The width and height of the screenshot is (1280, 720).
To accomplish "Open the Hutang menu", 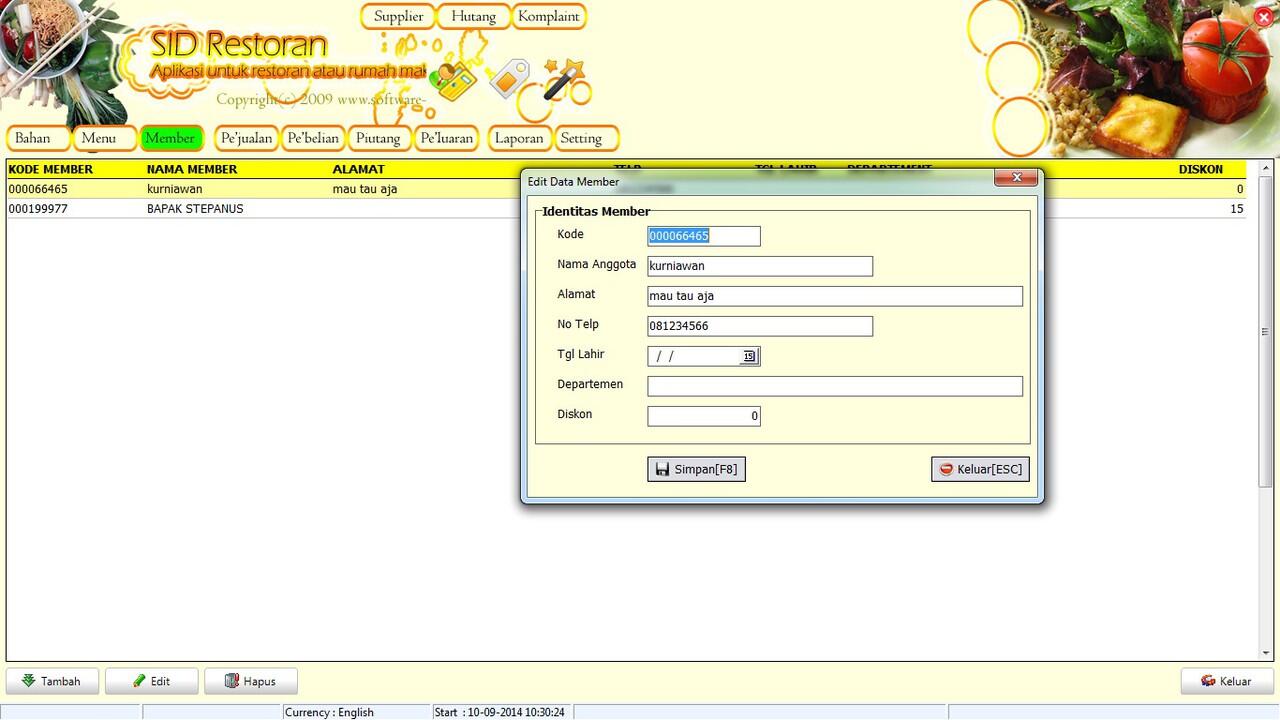I will pyautogui.click(x=473, y=16).
